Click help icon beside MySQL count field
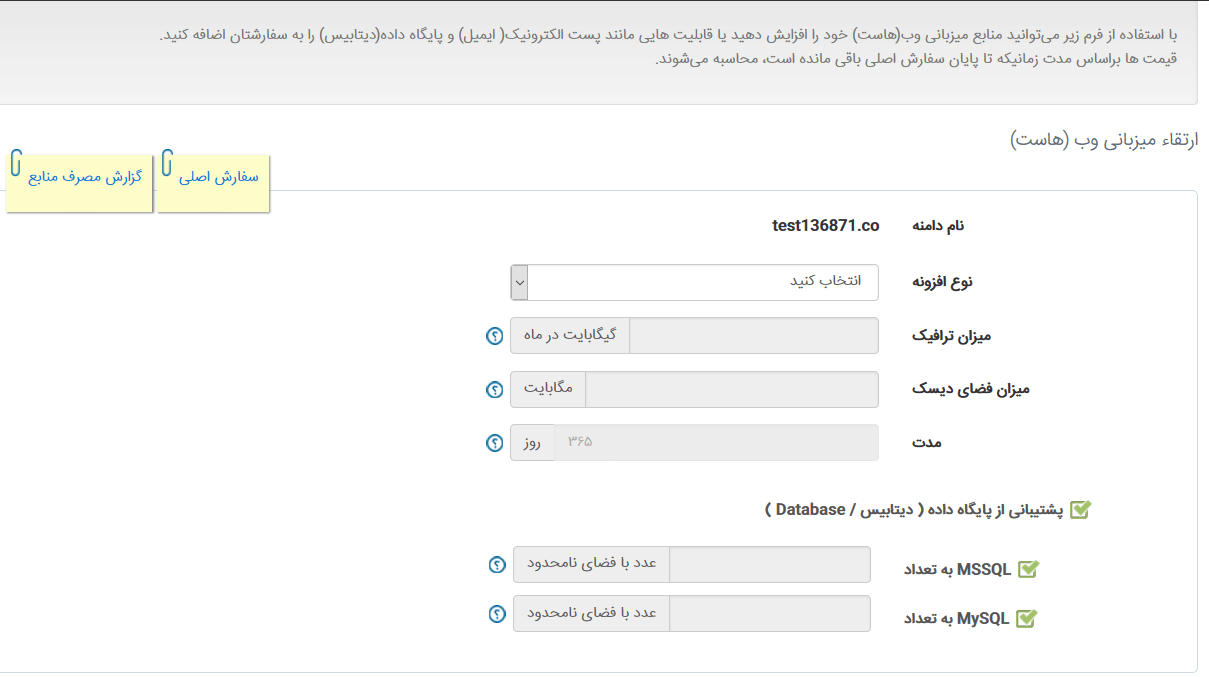 point(497,614)
